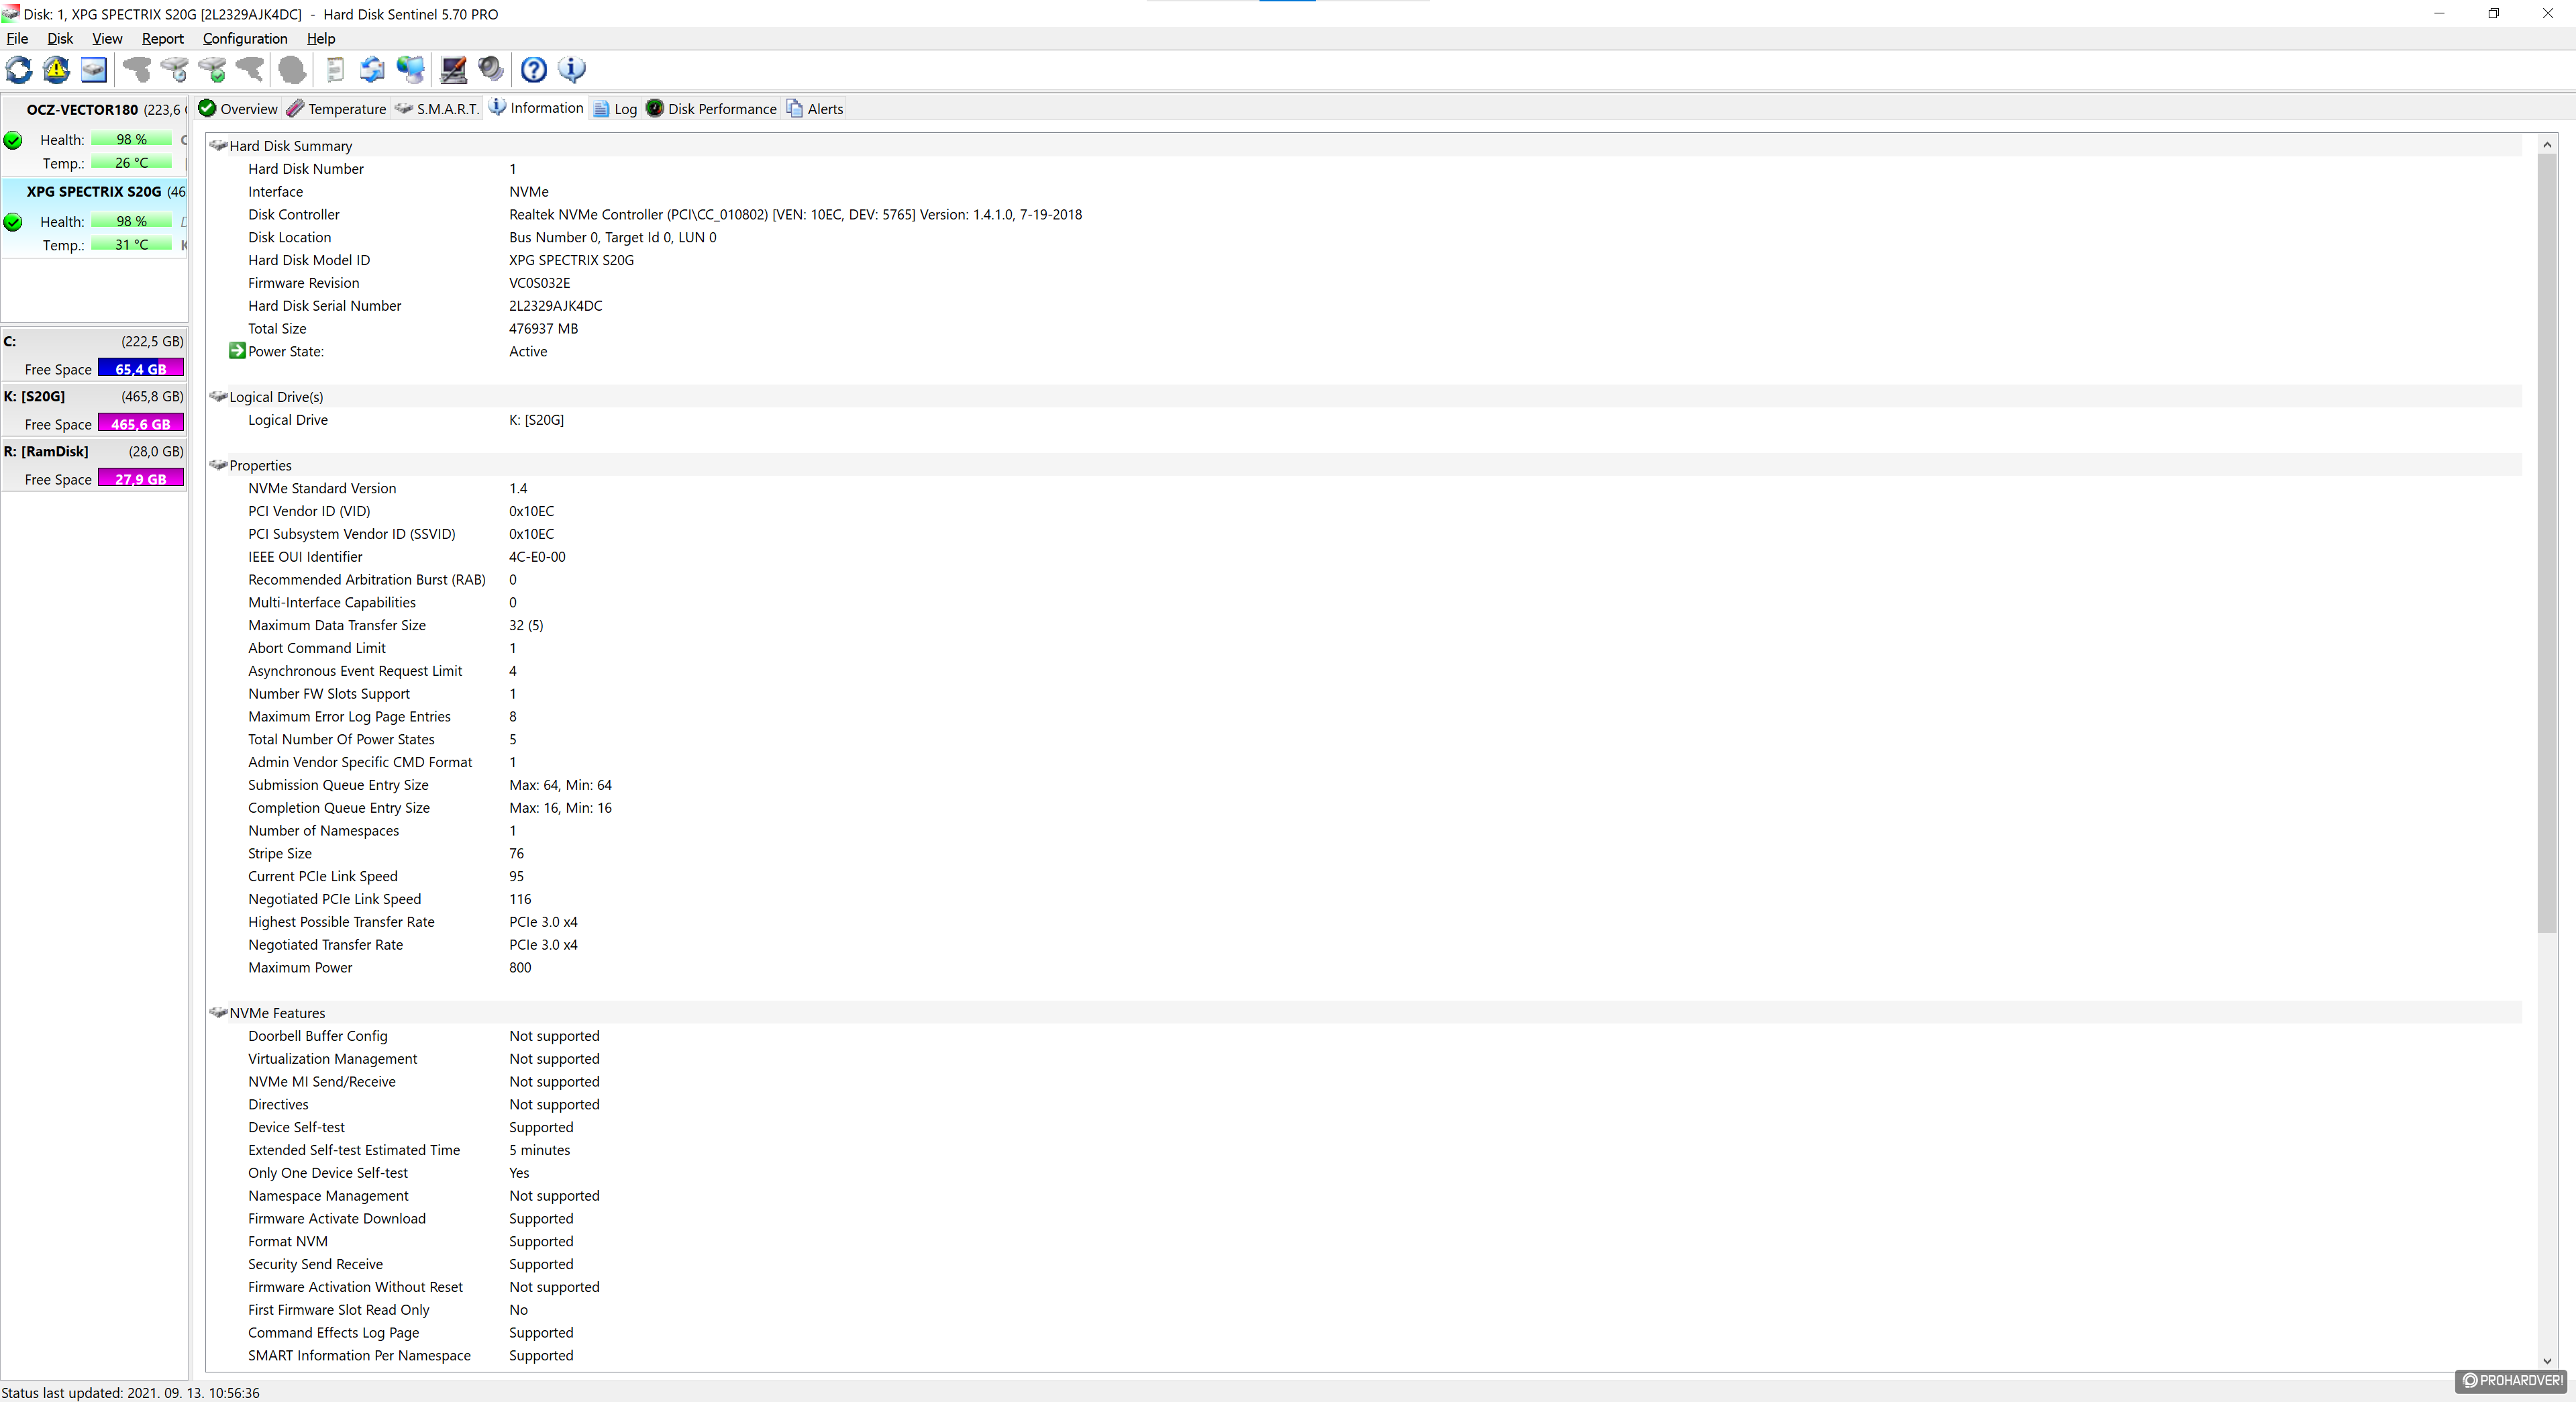Select the OCZ-VECTOR180 disk entry
Viewport: 2576px width, 1402px height.
point(94,136)
